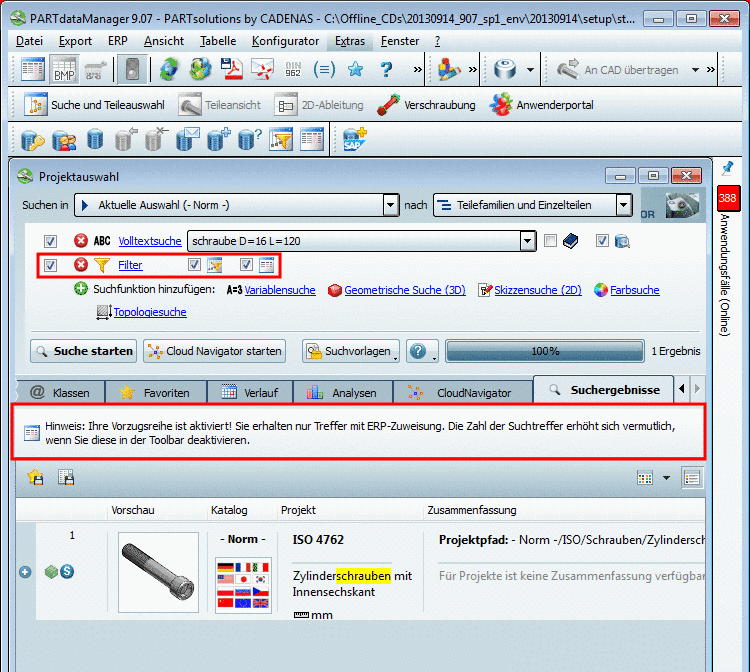The image size is (750, 672).
Task: Click the DIN 962 toolbar icon
Action: tap(293, 69)
